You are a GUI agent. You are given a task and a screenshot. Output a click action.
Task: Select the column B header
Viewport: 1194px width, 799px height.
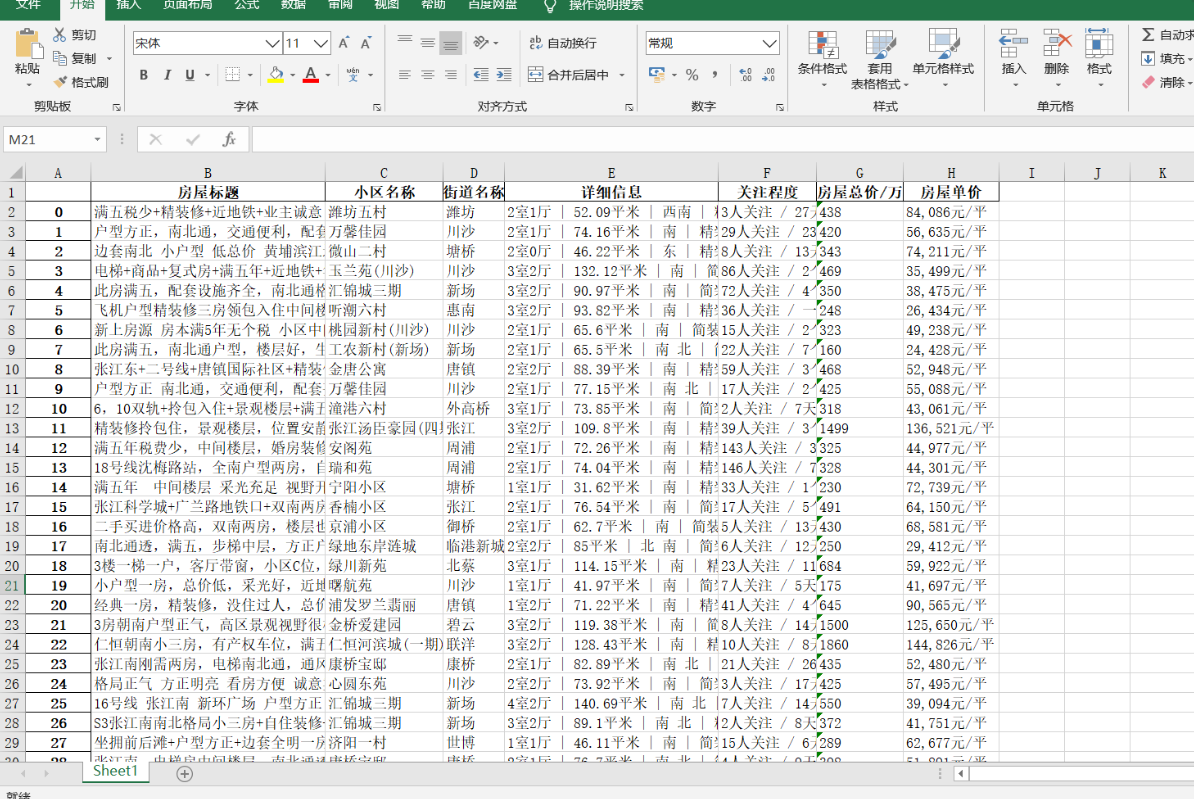pos(207,173)
